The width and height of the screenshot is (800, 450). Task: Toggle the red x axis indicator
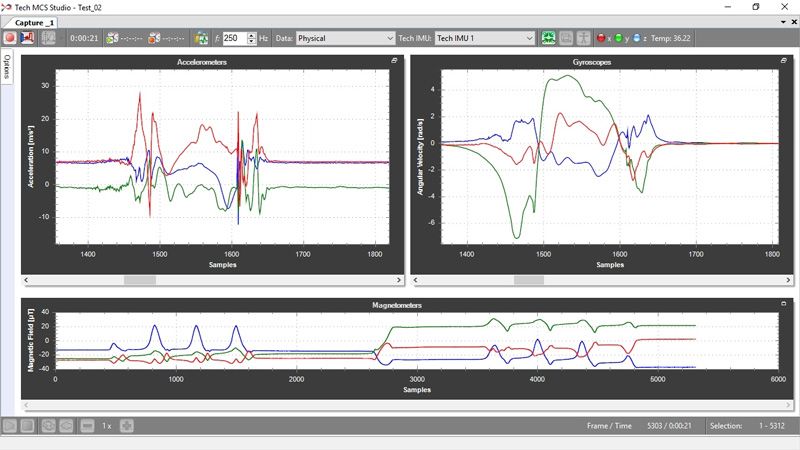coord(603,38)
